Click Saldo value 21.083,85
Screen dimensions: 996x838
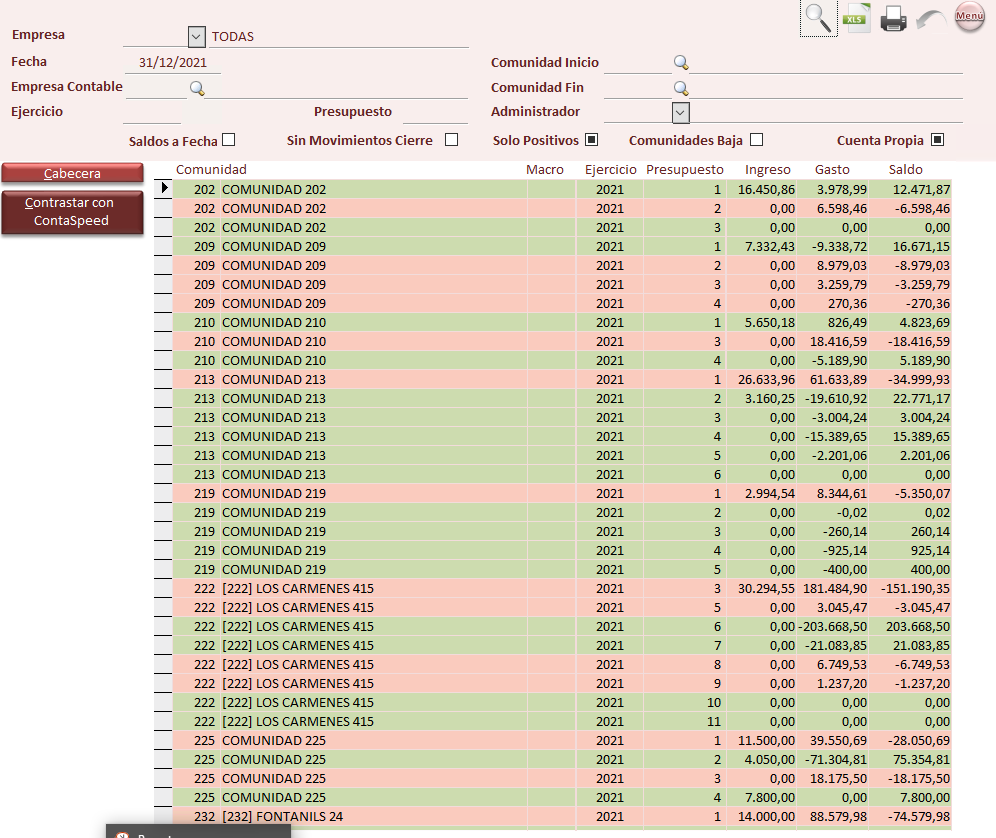[x=921, y=645]
